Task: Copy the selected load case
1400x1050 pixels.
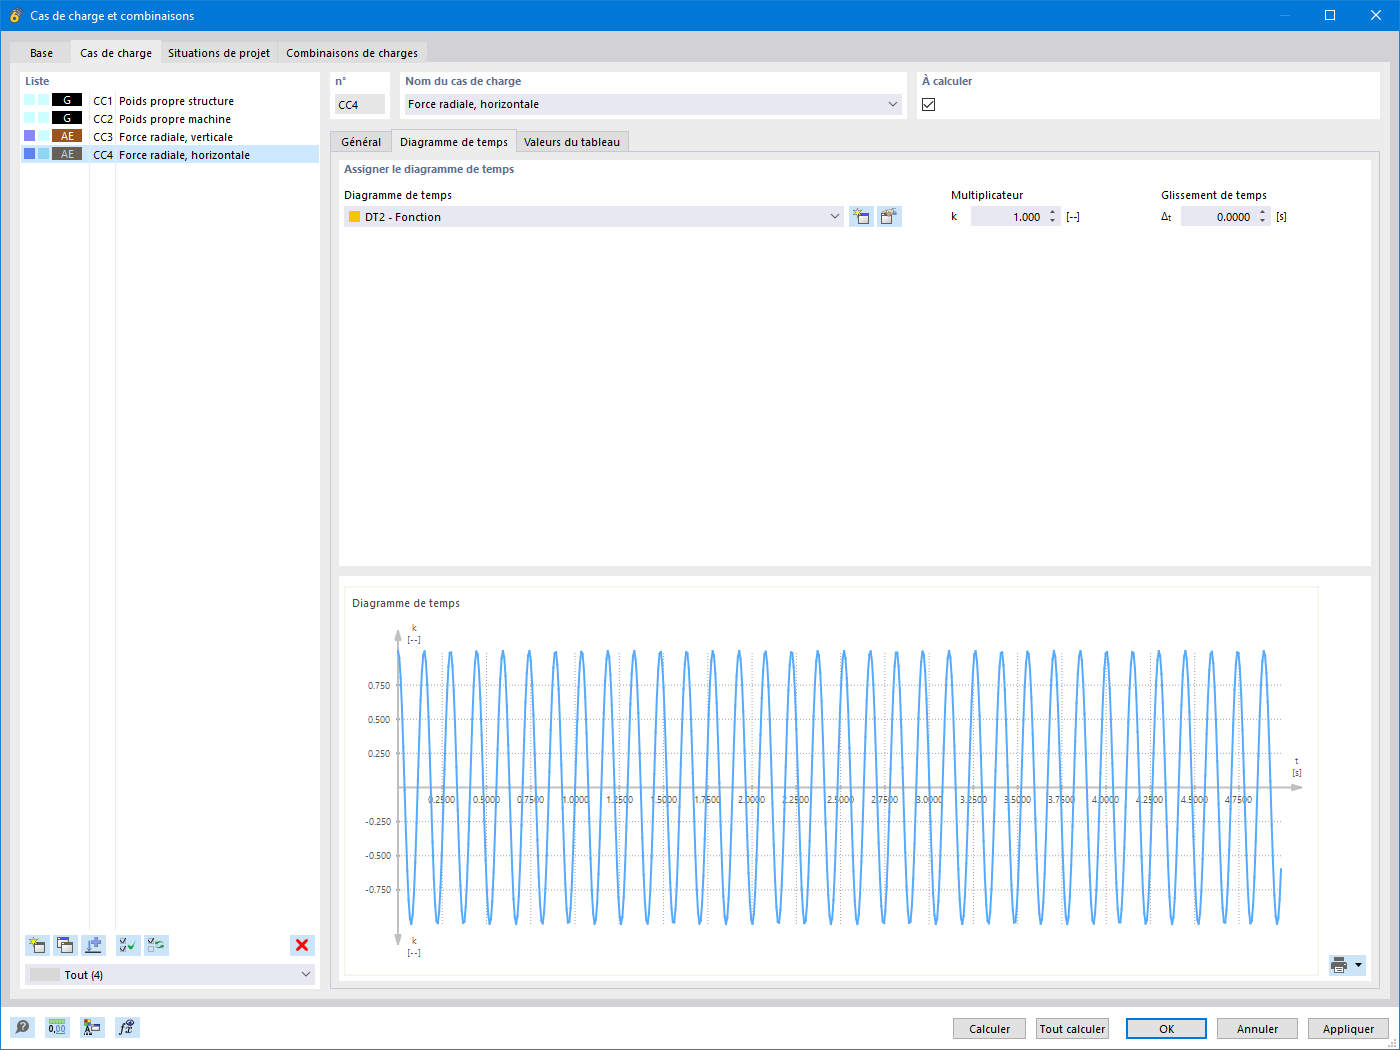Action: tap(65, 945)
